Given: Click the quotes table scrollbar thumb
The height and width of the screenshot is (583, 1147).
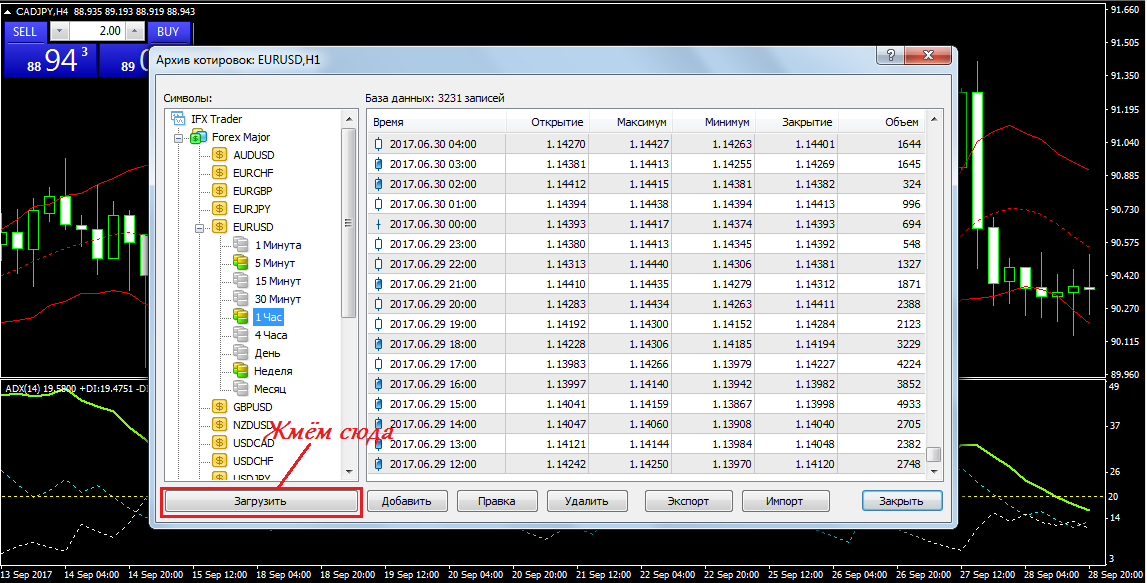Looking at the screenshot, I should 933,454.
